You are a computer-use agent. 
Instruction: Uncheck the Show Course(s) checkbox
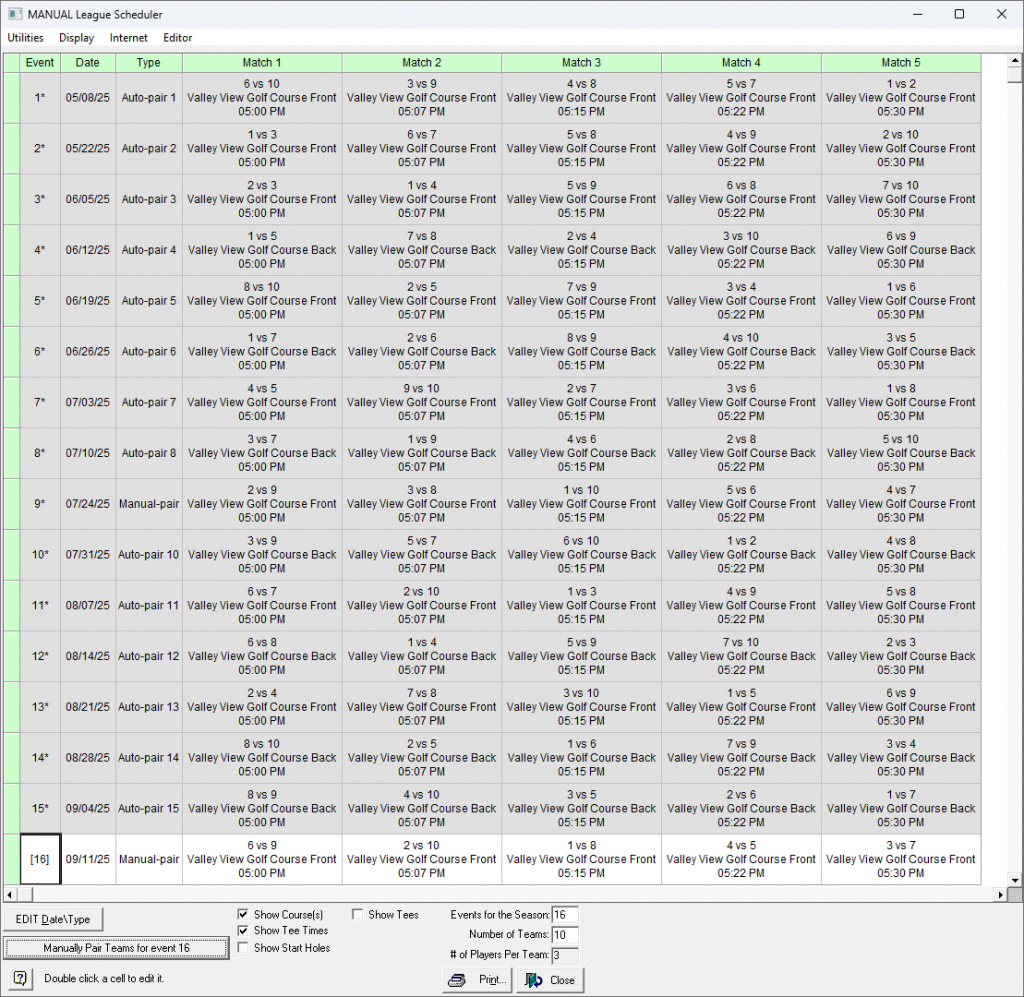click(x=243, y=914)
